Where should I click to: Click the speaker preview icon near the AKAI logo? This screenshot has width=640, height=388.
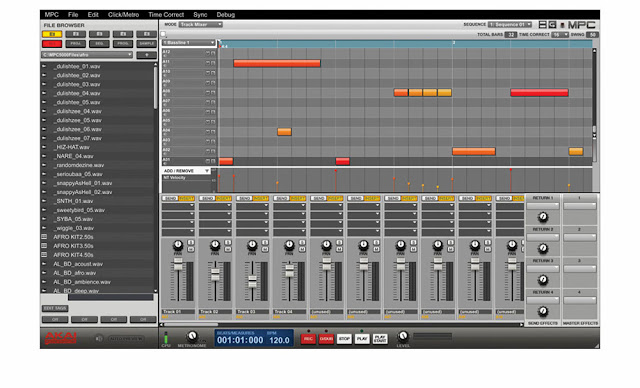[x=98, y=338]
